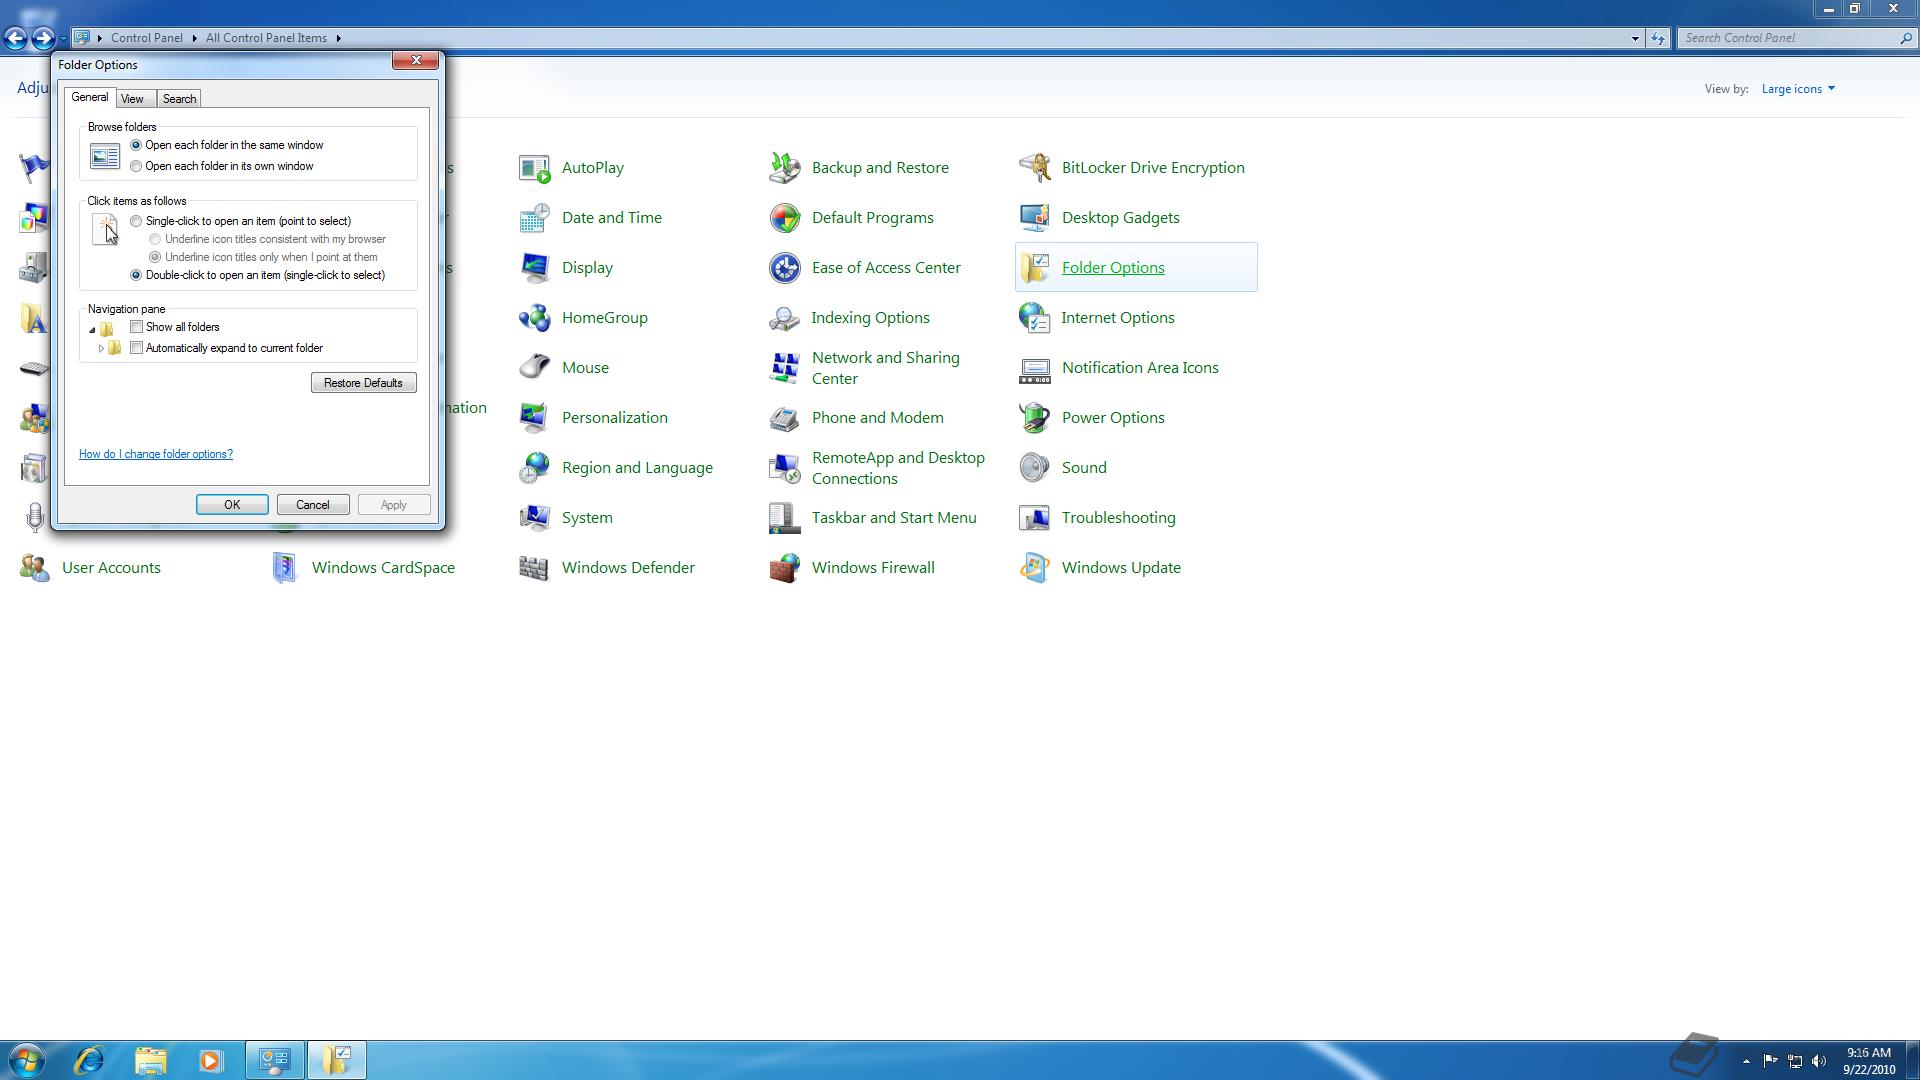Switch to the View tab

click(132, 99)
